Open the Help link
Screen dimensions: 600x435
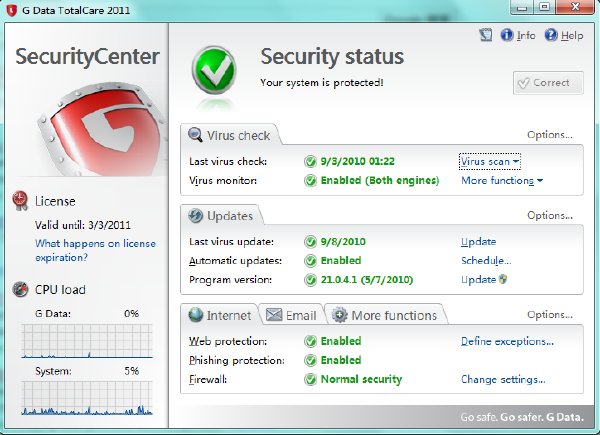[572, 36]
